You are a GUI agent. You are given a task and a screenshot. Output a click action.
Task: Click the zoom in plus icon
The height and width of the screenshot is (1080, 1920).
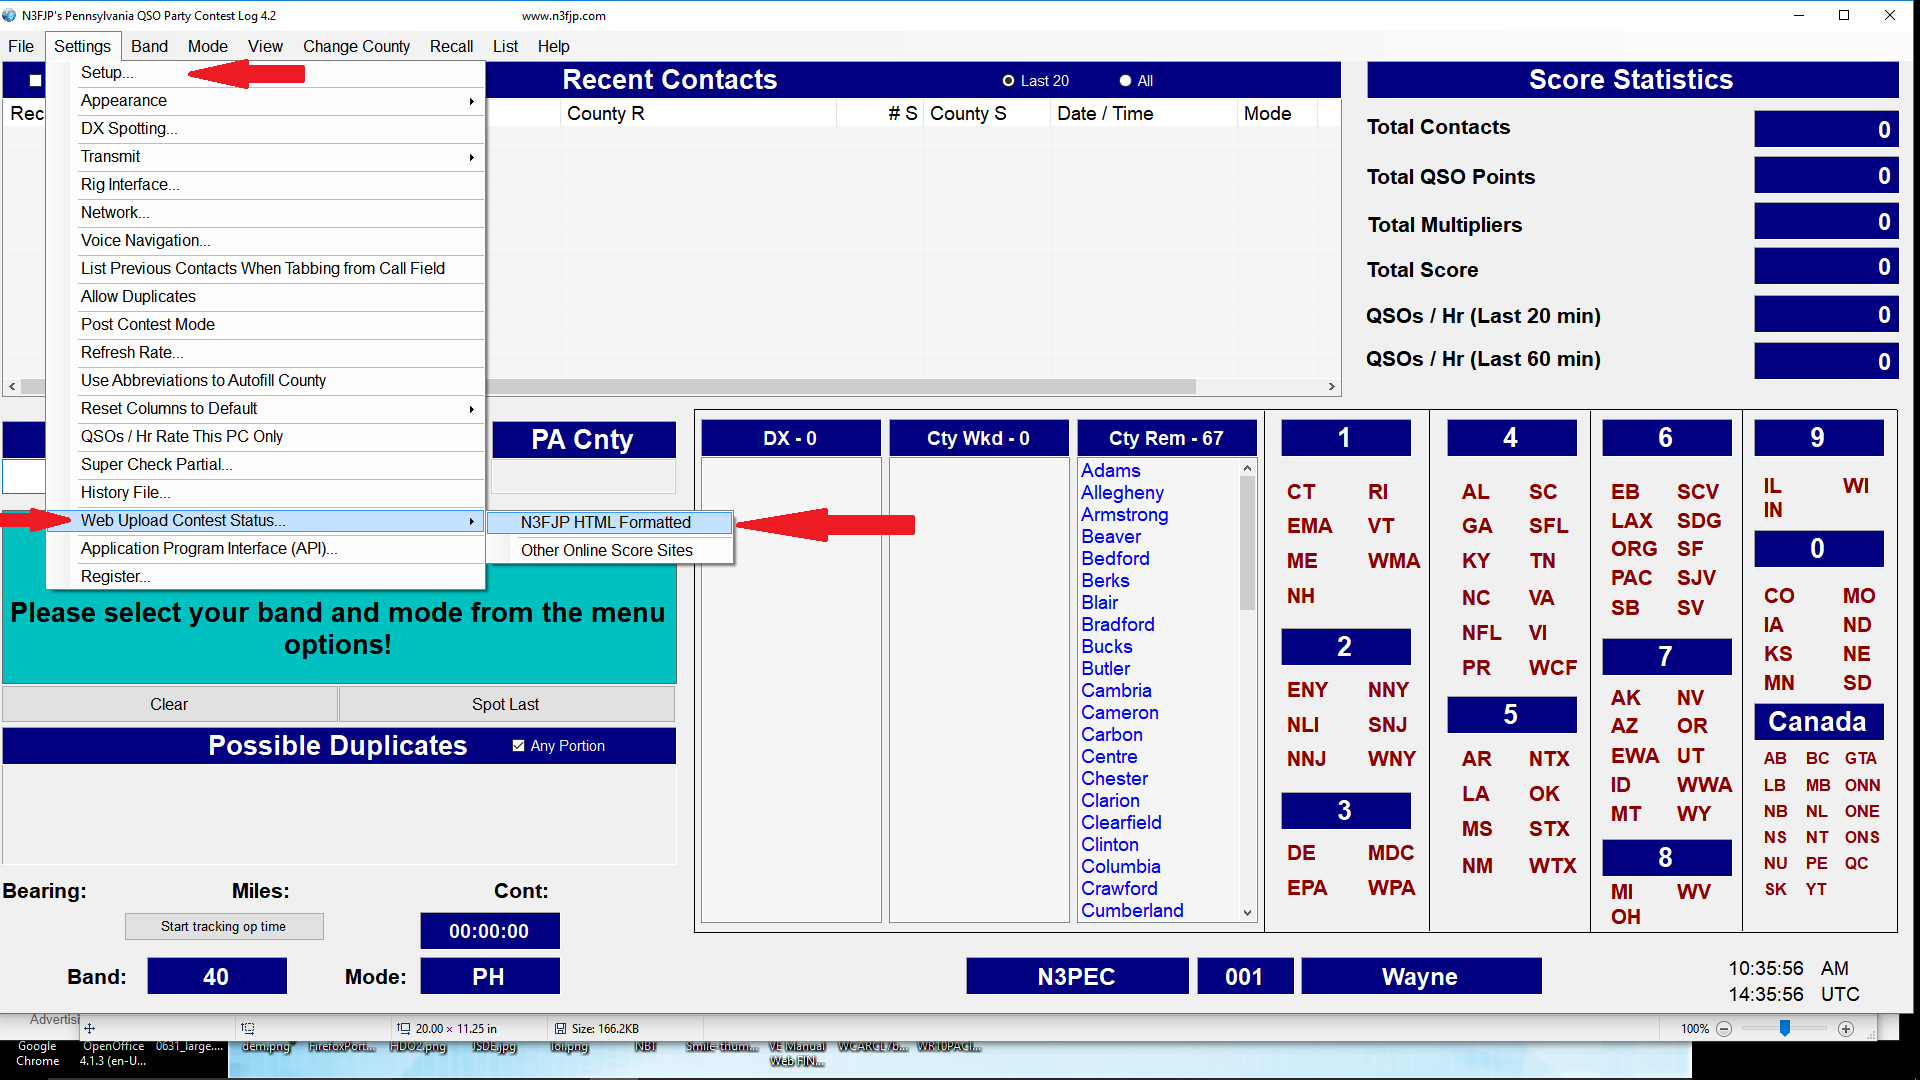(1846, 1029)
